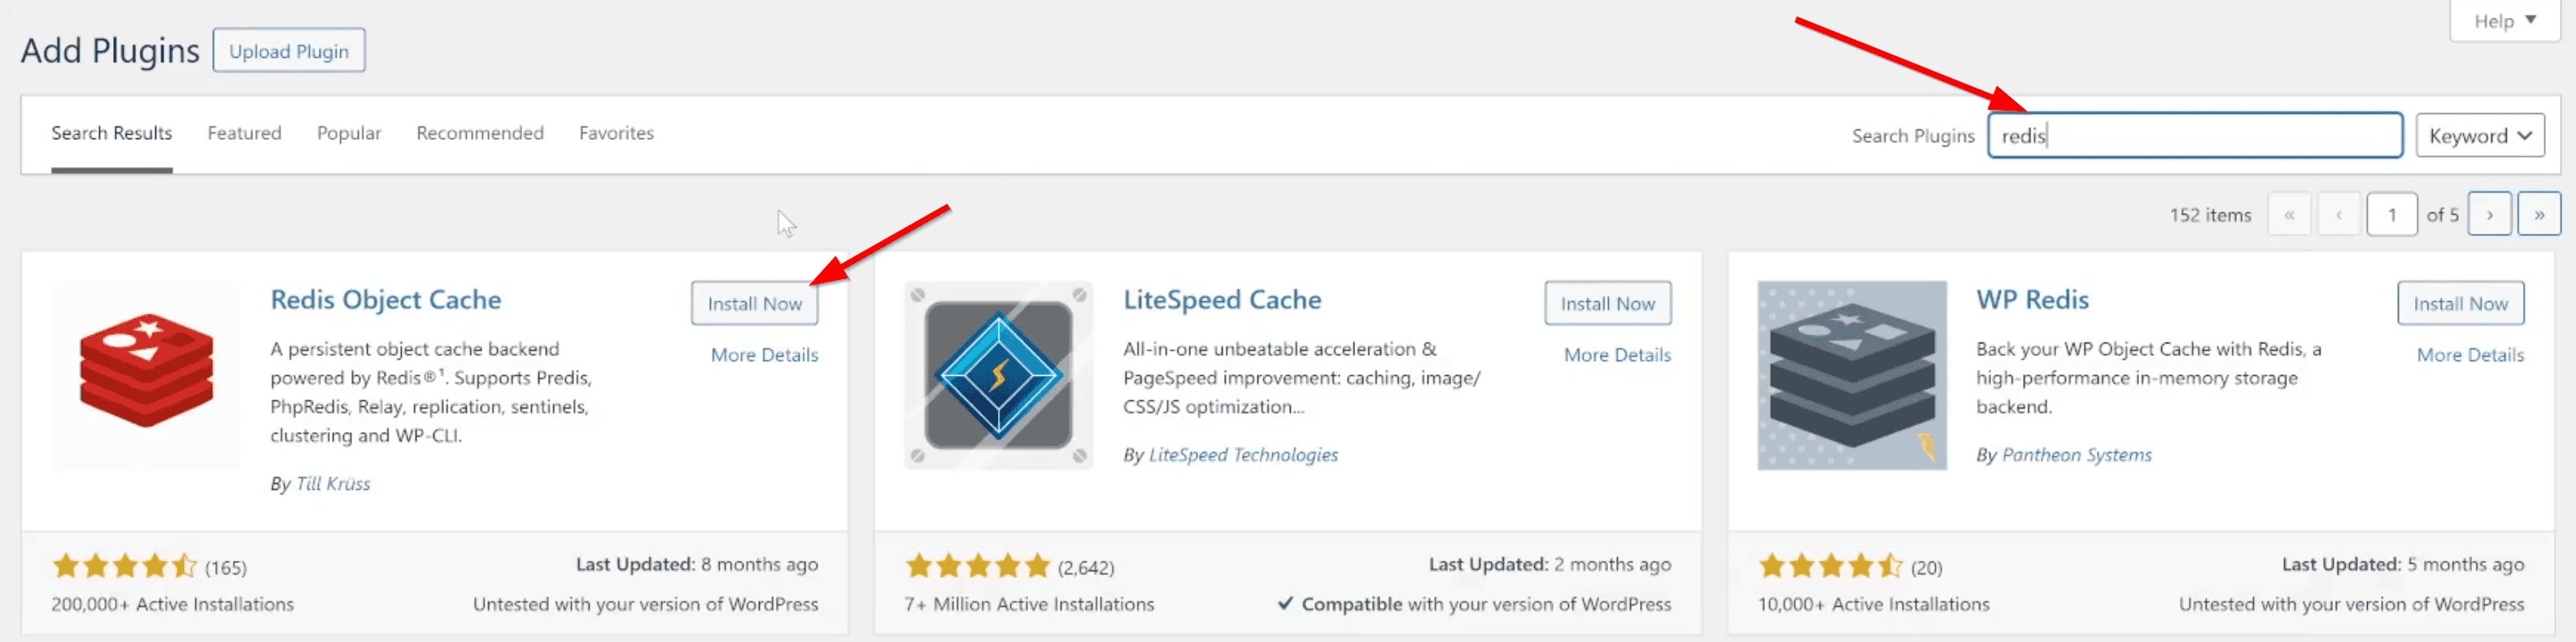The image size is (2576, 642).
Task: Open the Till Krüss author link
Action: (x=333, y=484)
